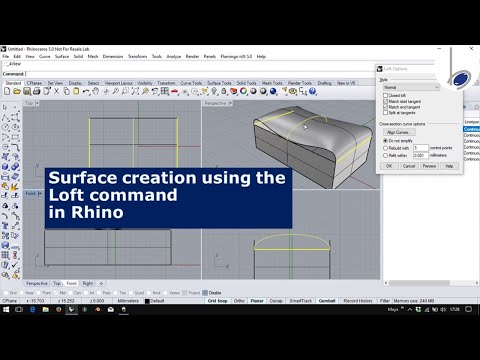Select the Right viewport tab at bottom
This screenshot has height=360, width=480.
(x=88, y=283)
